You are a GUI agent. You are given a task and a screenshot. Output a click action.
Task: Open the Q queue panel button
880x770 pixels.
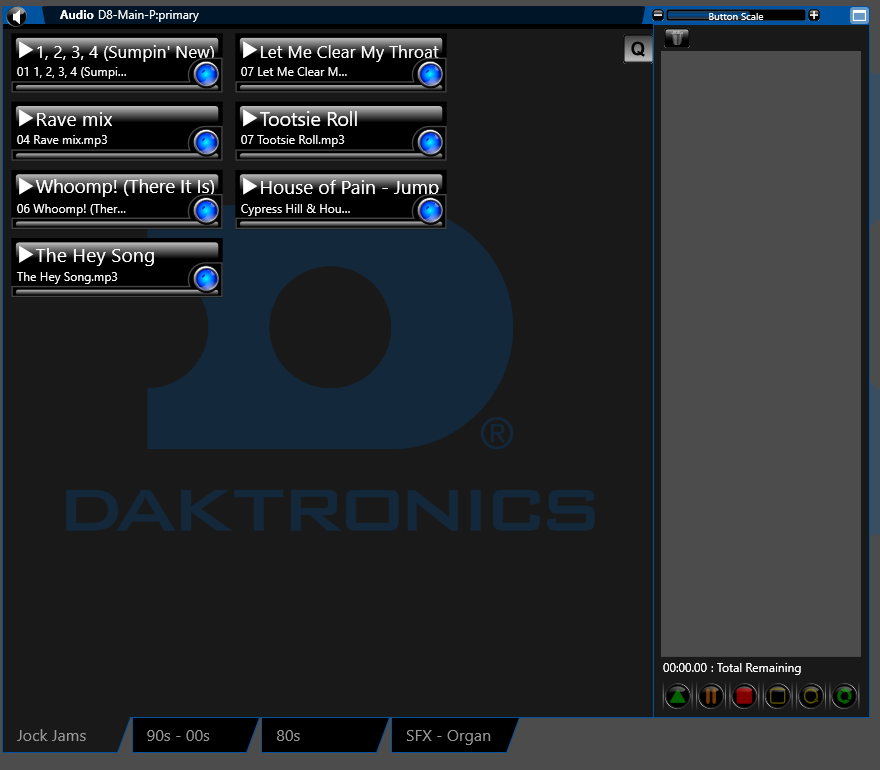[638, 48]
